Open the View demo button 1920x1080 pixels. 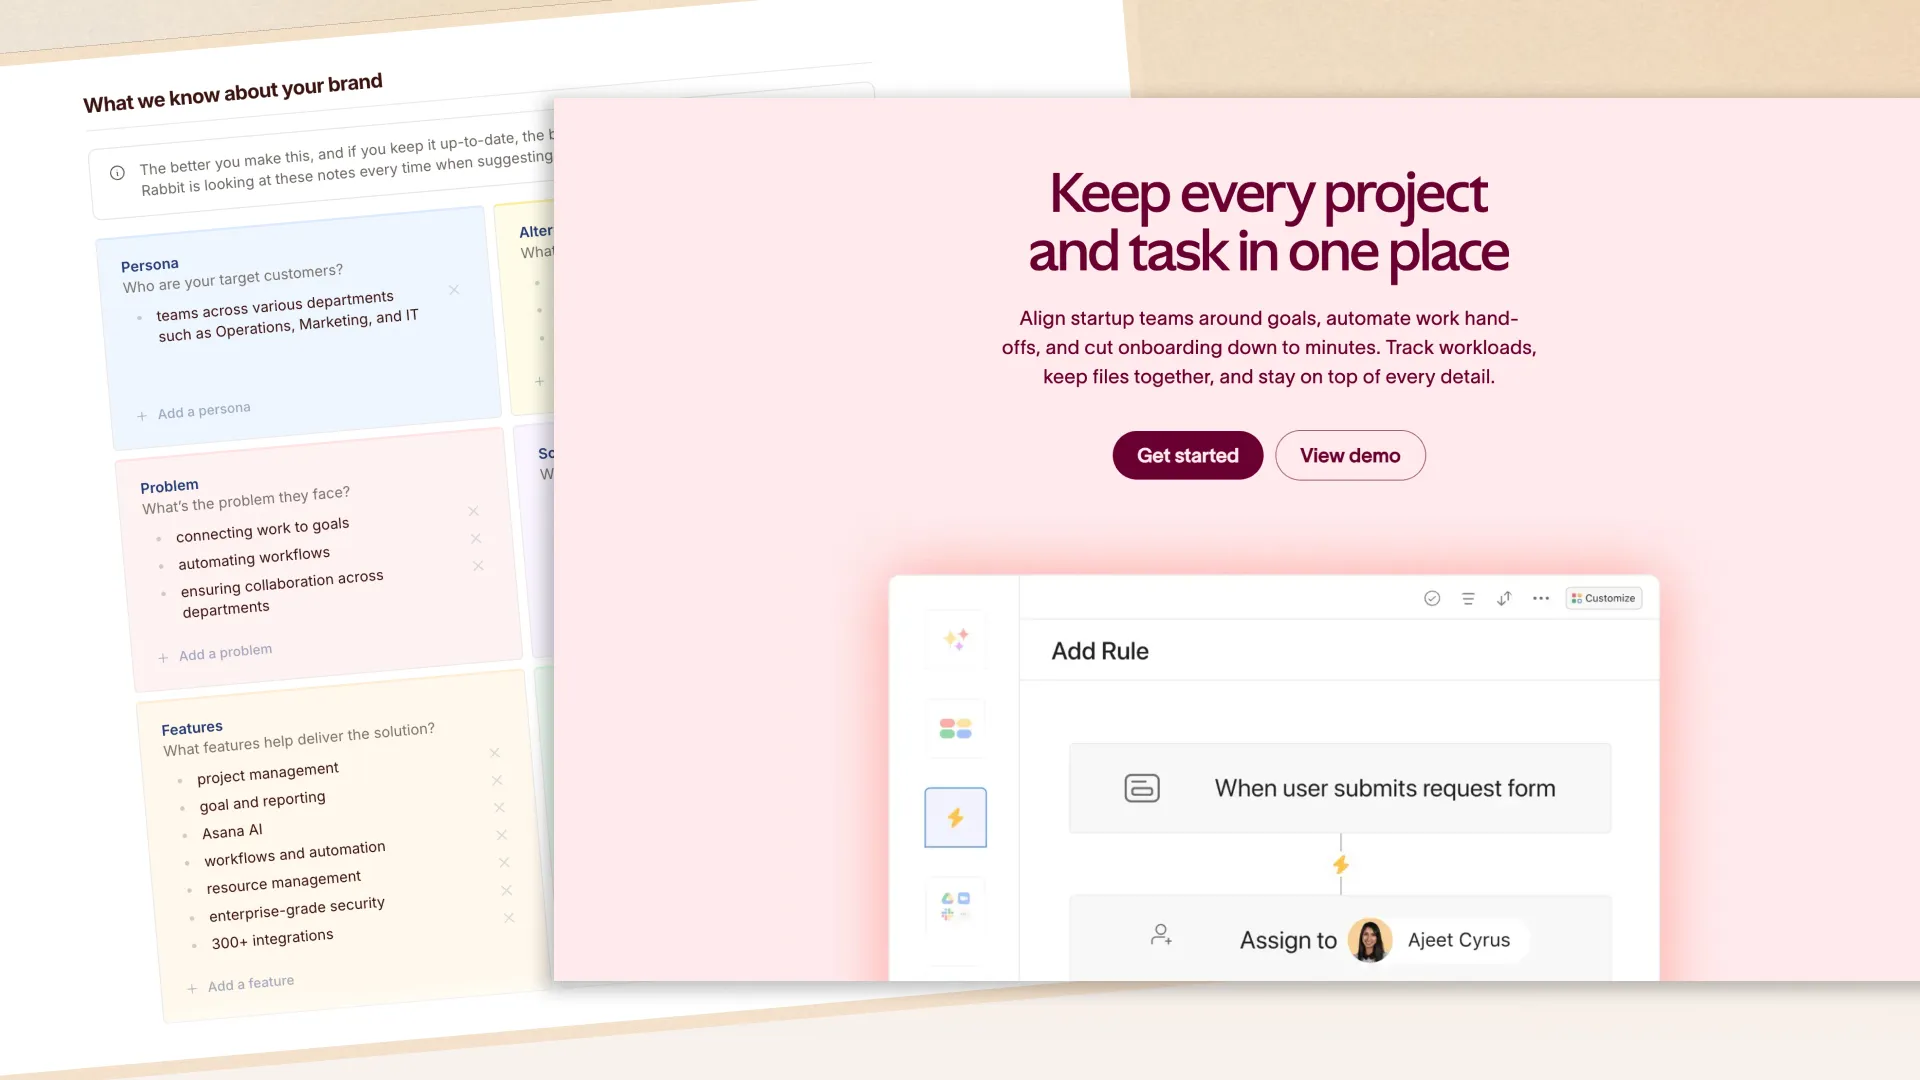click(x=1350, y=455)
